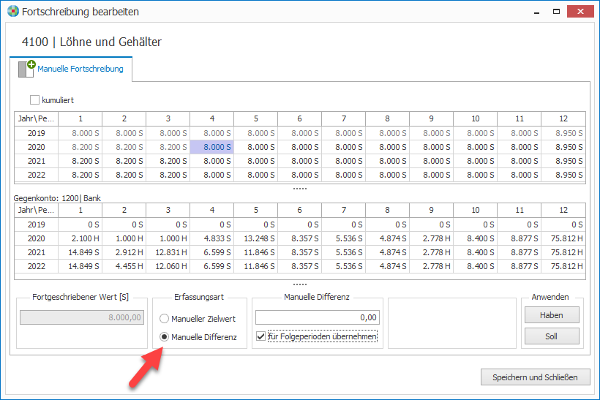The height and width of the screenshot is (400, 600).
Task: Click column header 6 in the Gegenkonto table
Action: coord(300,210)
